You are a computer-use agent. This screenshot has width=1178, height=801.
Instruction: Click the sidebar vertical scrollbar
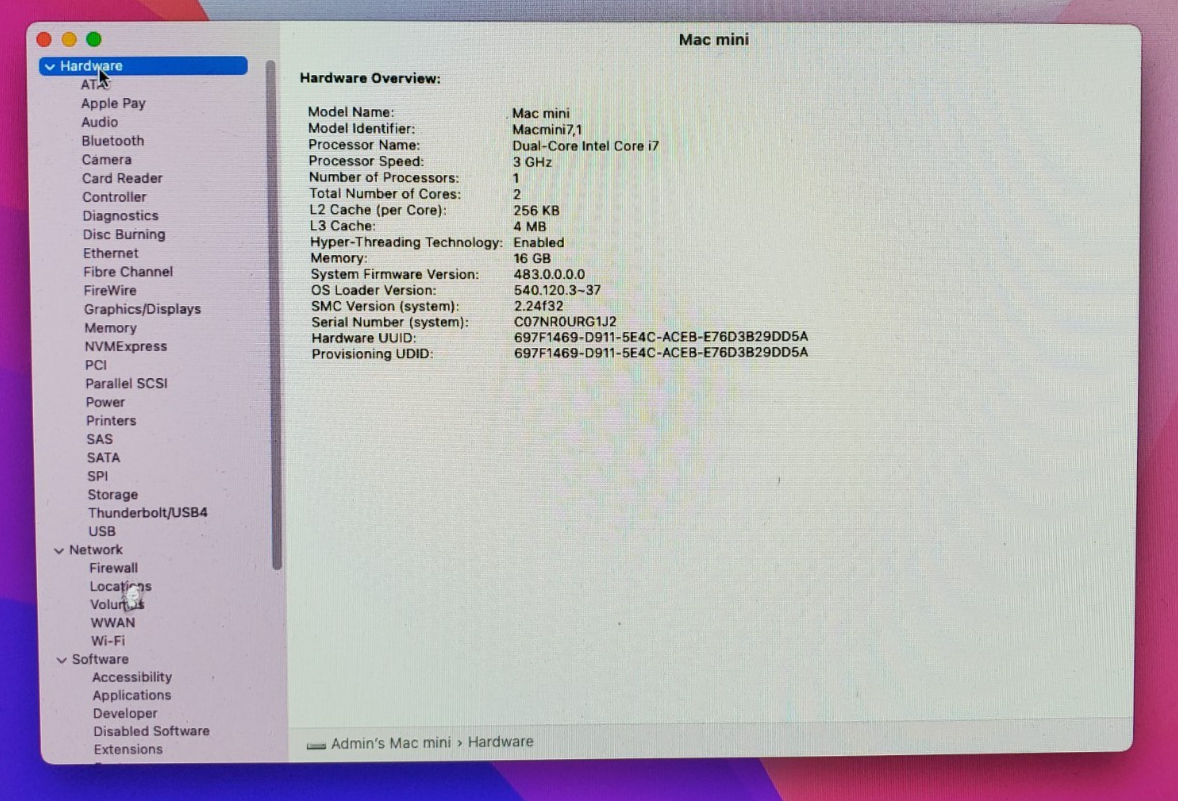click(275, 314)
